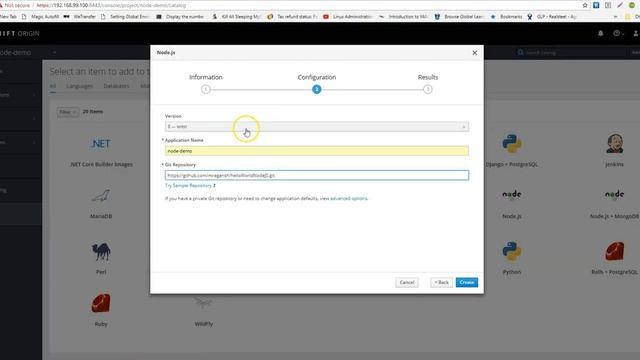Open the Version dropdown
640x360 pixels.
click(317, 127)
